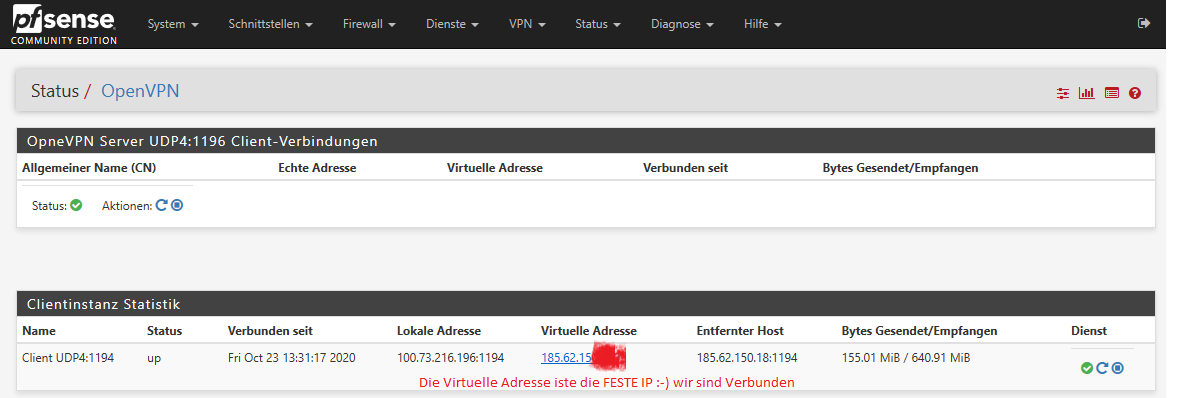Viewport: 1184px width, 398px height.
Task: Click the red help question mark icon
Action: tap(1135, 94)
